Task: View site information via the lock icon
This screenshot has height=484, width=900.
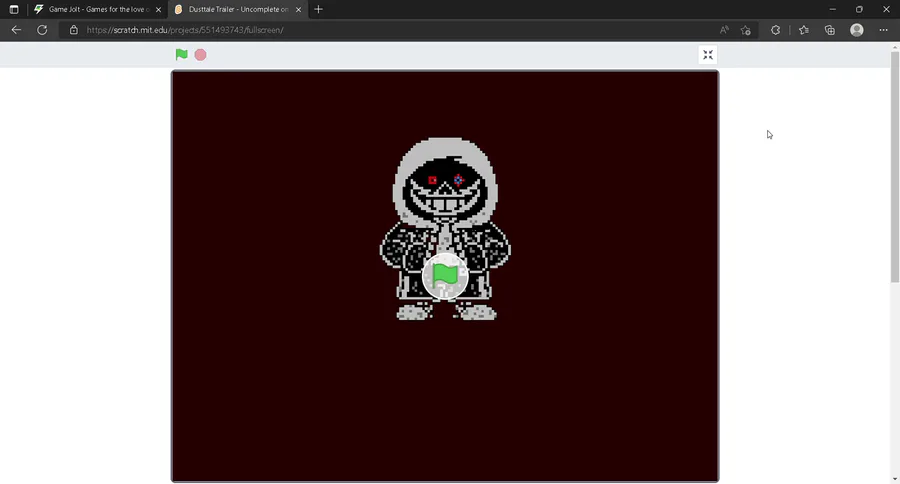Action: [73, 30]
